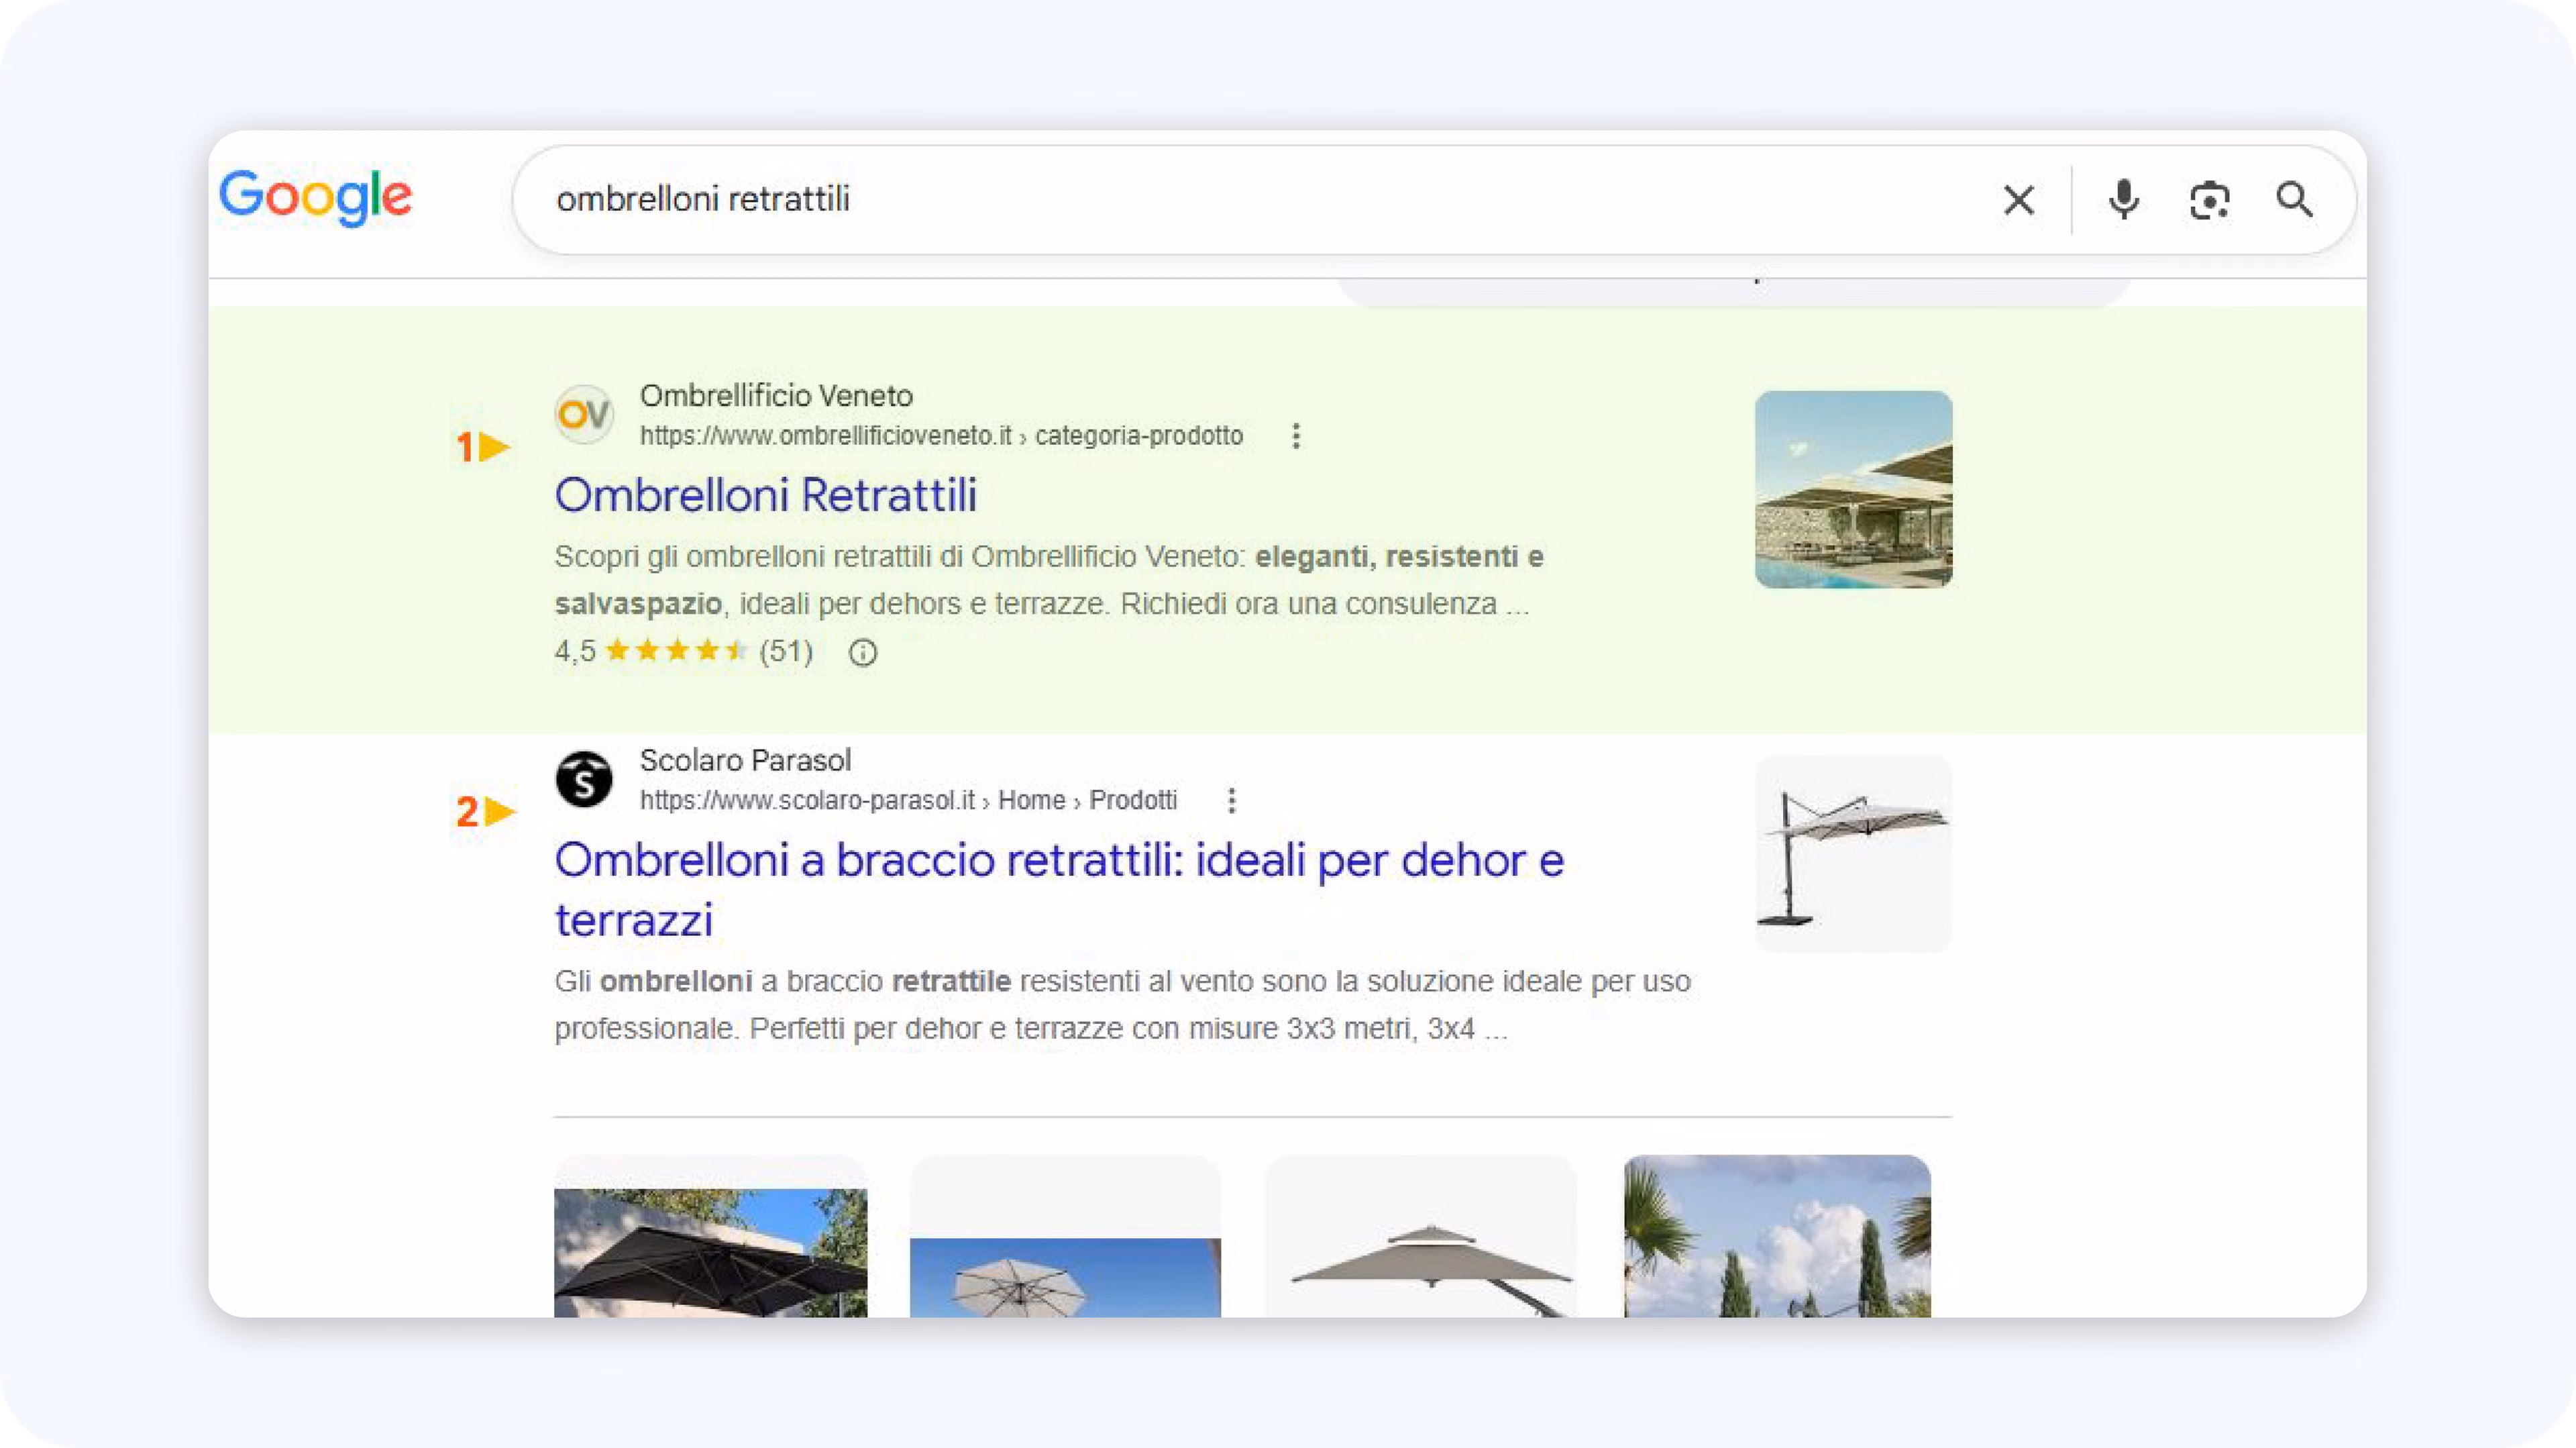The image size is (2576, 1448).
Task: Click the Ombrellificio Veneto OV favicon
Action: point(584,414)
